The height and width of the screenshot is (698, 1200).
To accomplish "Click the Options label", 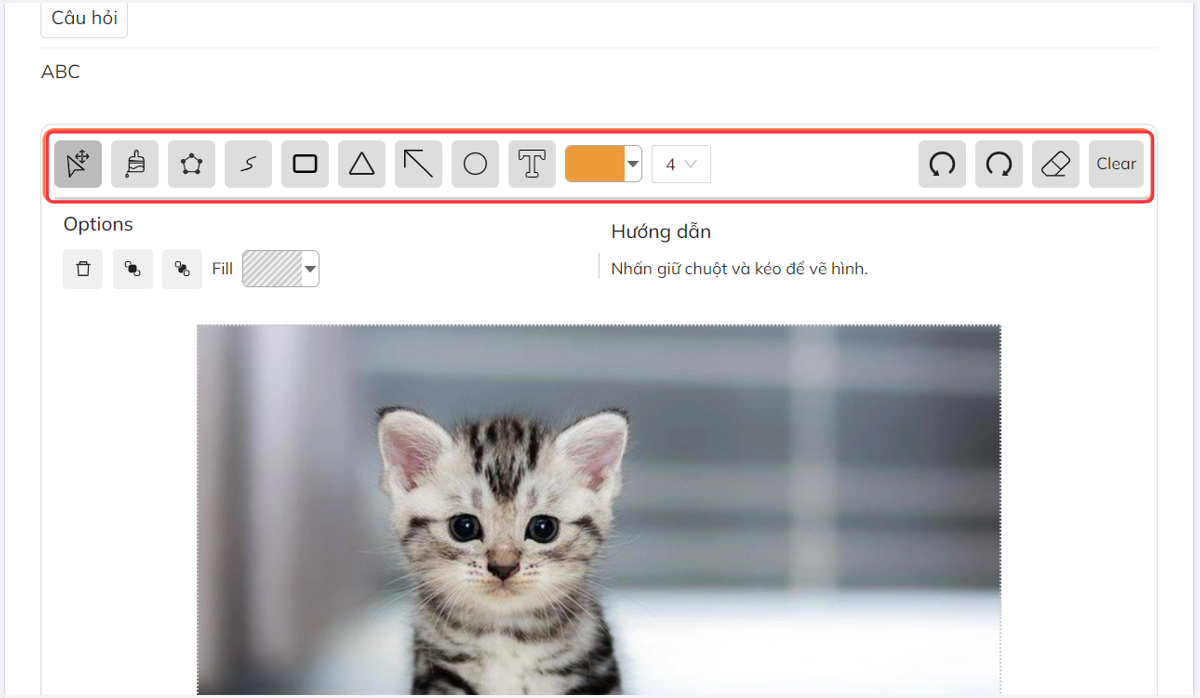I will [98, 224].
